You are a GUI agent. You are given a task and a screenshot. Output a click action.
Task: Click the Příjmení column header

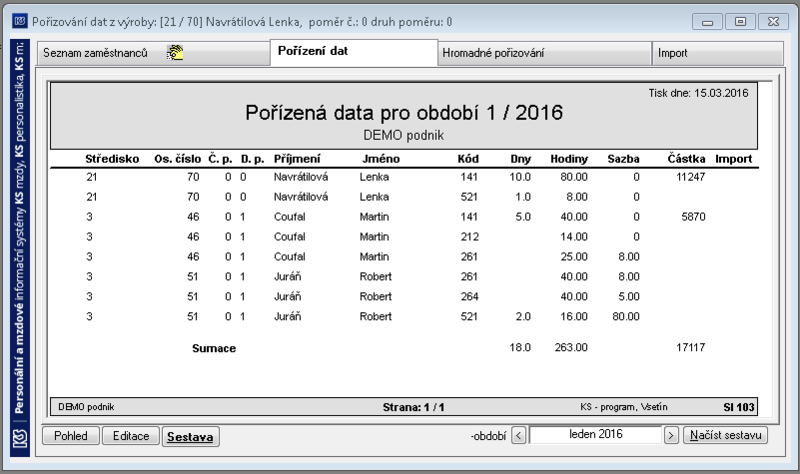[297, 159]
